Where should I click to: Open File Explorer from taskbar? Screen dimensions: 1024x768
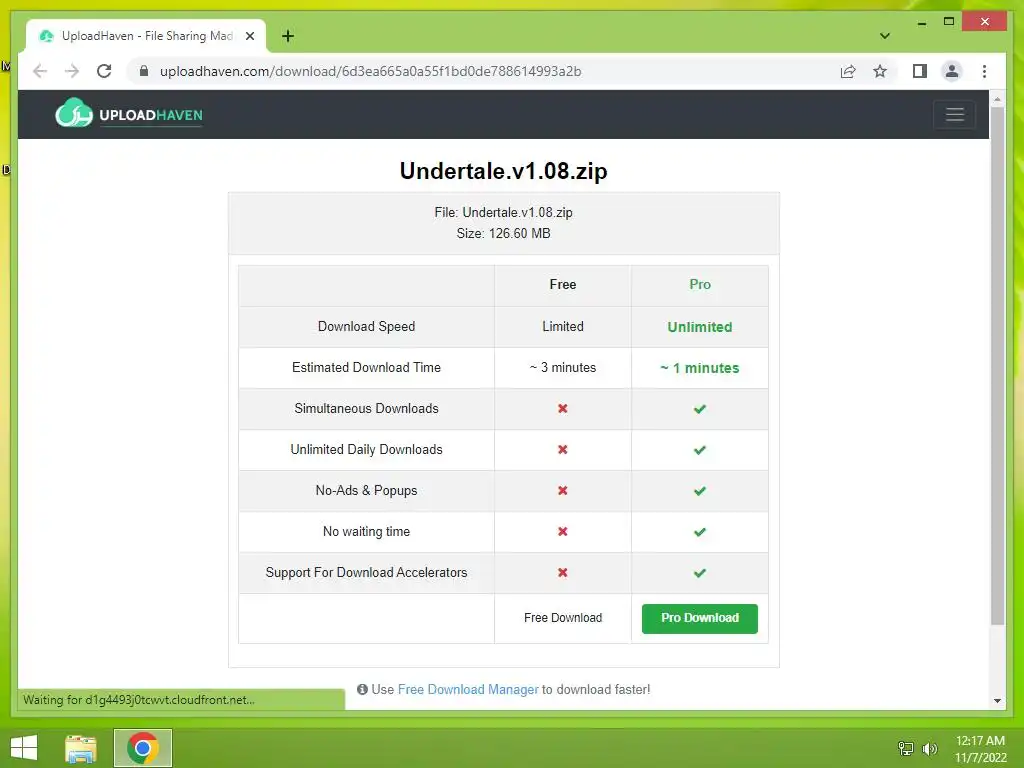(x=81, y=748)
